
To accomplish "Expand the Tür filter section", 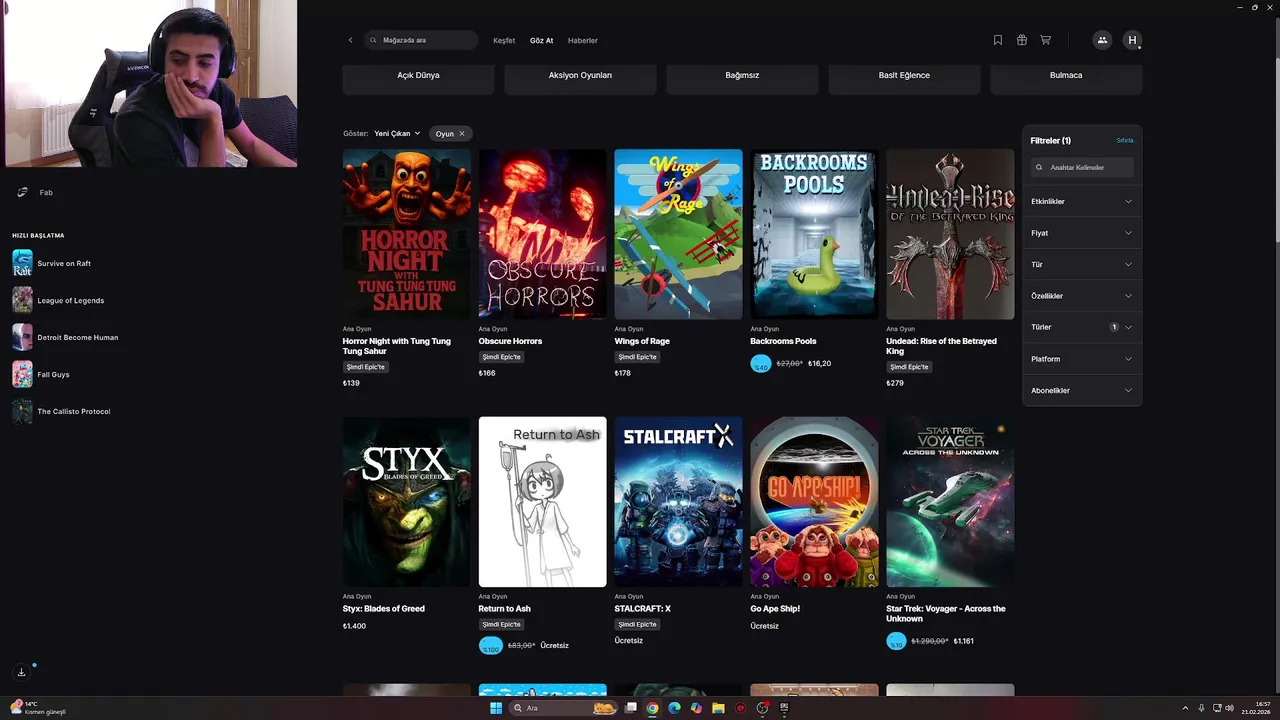I will click(1082, 265).
